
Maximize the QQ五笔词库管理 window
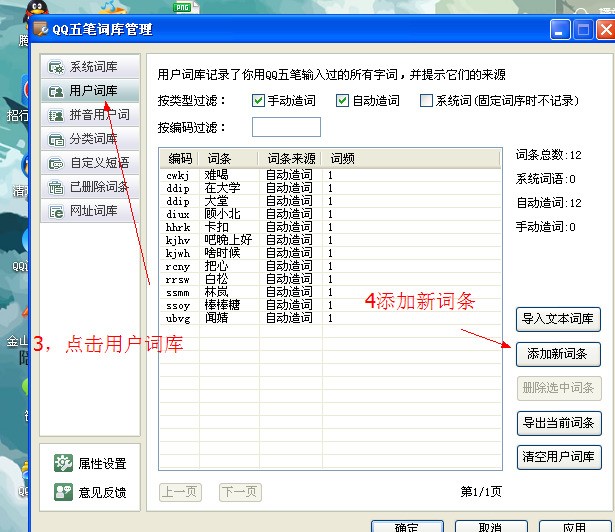pos(584,30)
